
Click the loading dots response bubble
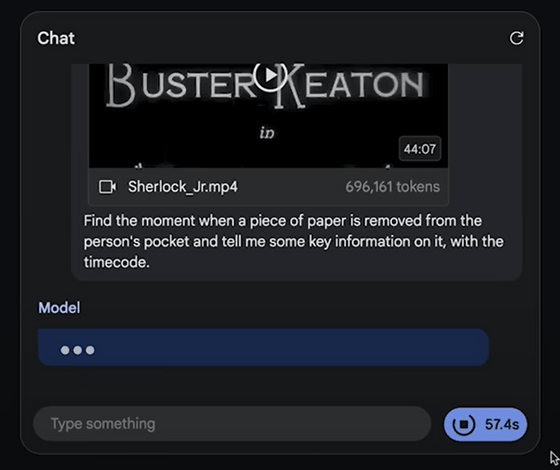263,347
